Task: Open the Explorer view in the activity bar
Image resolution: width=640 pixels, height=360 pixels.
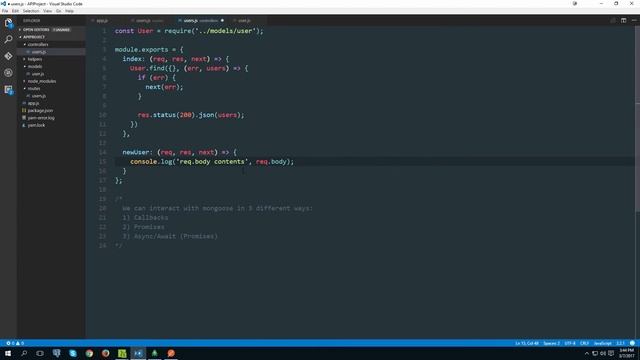Action: coord(8,23)
